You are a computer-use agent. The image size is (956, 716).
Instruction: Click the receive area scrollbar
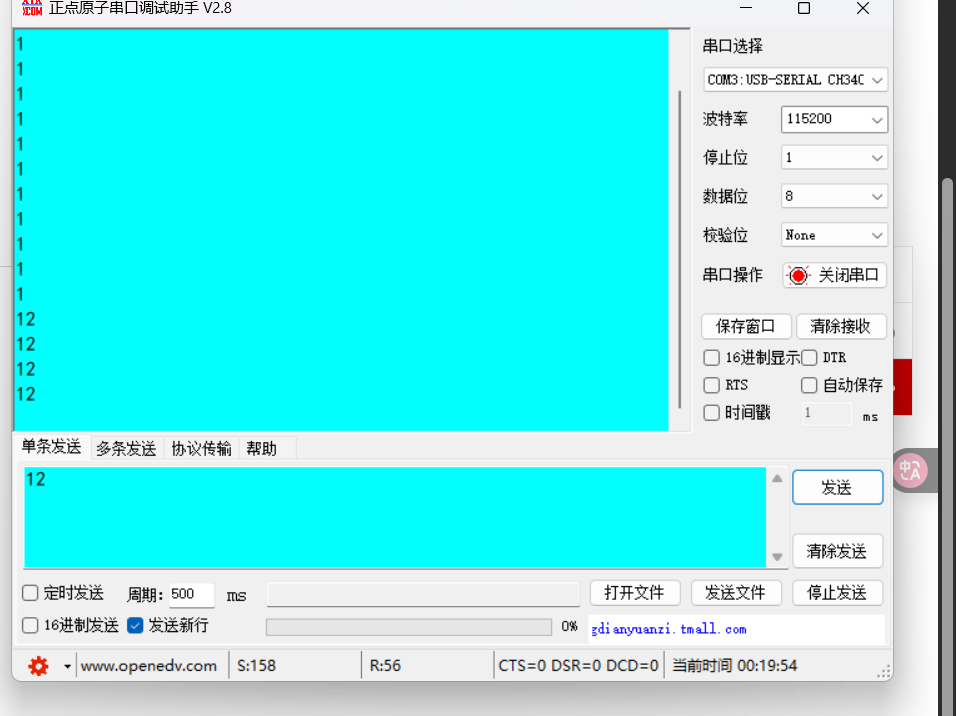pyautogui.click(x=680, y=249)
